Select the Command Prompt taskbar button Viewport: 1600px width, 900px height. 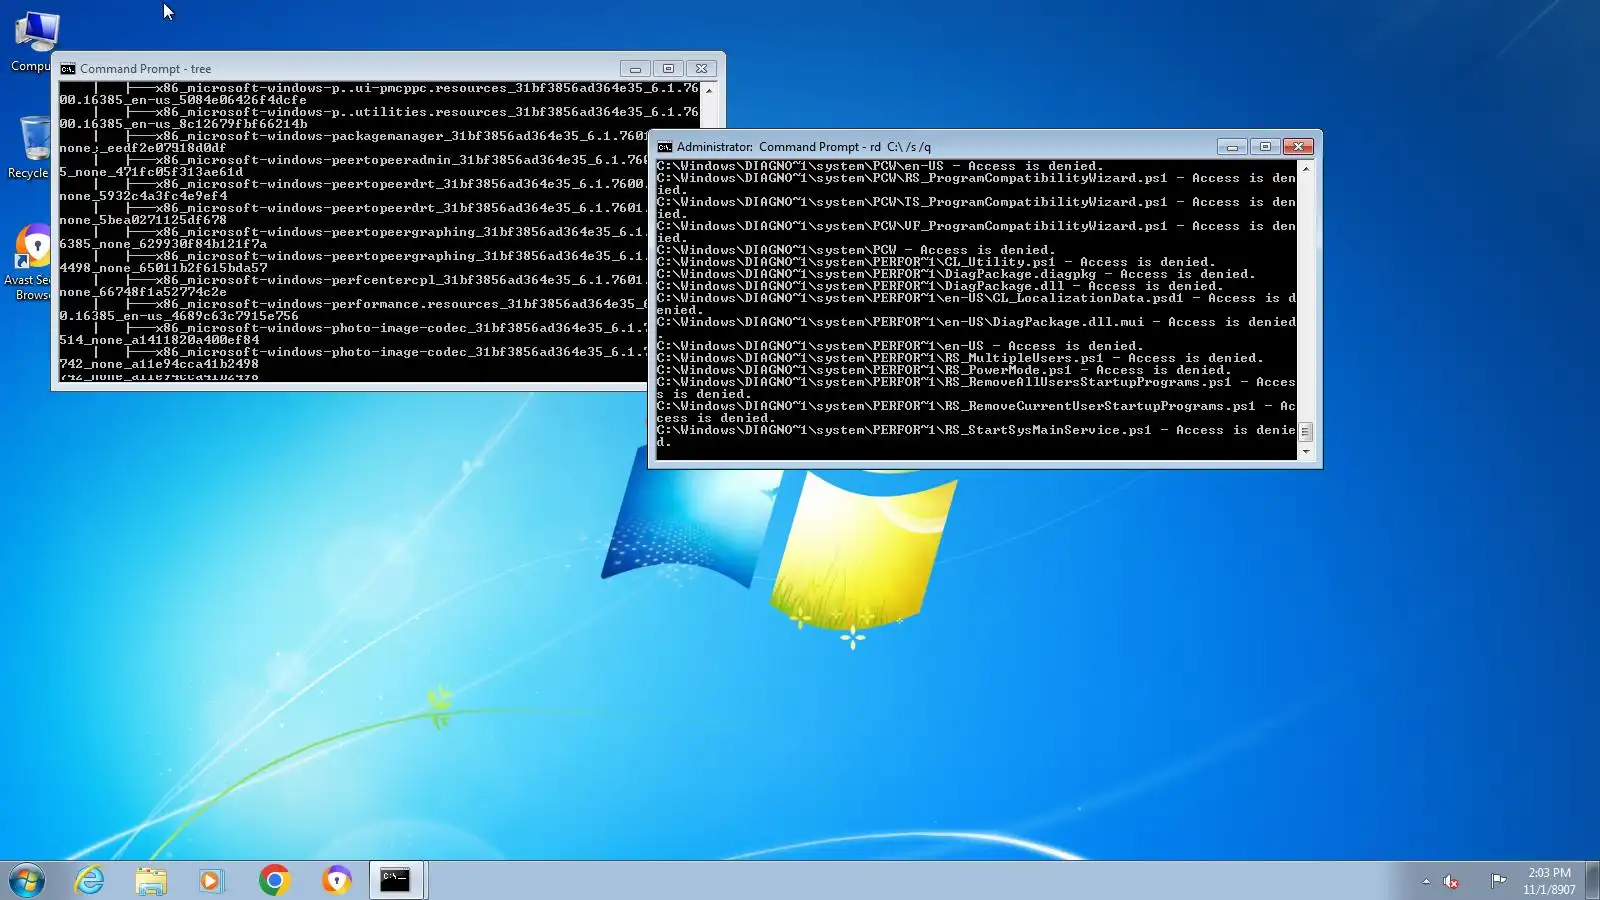(397, 881)
